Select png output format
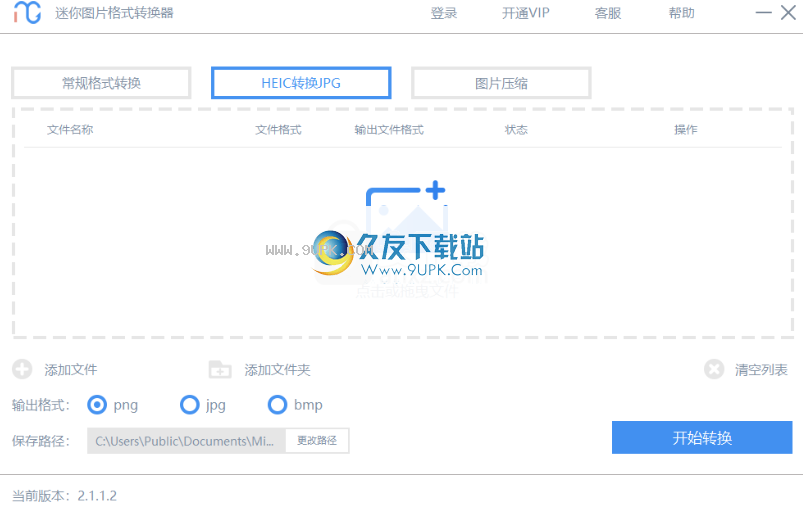The image size is (803, 506). click(x=97, y=405)
